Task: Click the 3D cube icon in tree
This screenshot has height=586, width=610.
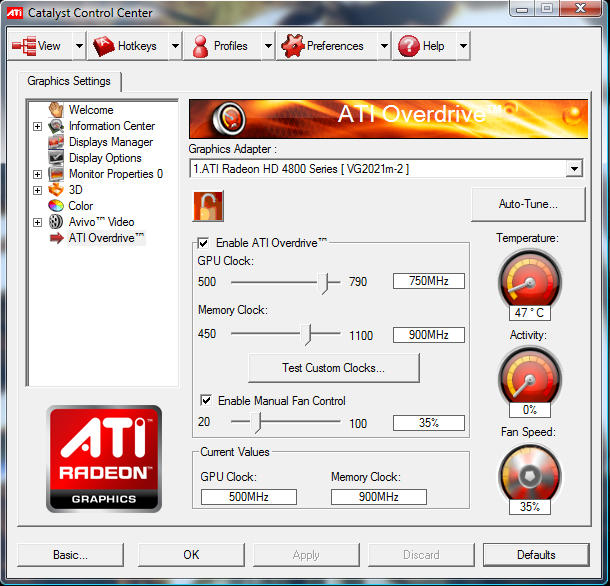Action: tap(57, 190)
